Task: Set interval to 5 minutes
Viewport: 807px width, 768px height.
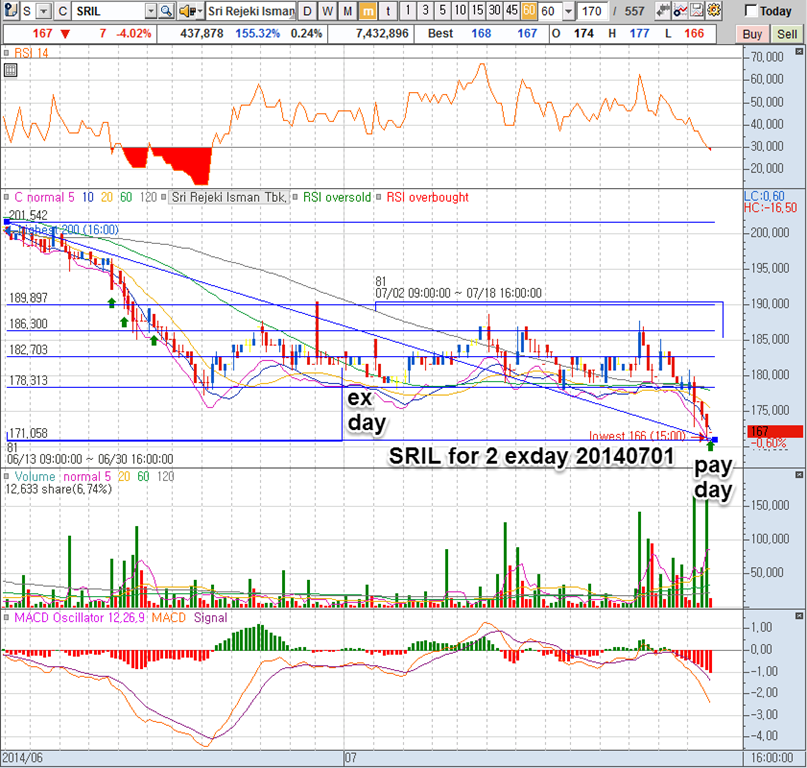Action: tap(443, 11)
